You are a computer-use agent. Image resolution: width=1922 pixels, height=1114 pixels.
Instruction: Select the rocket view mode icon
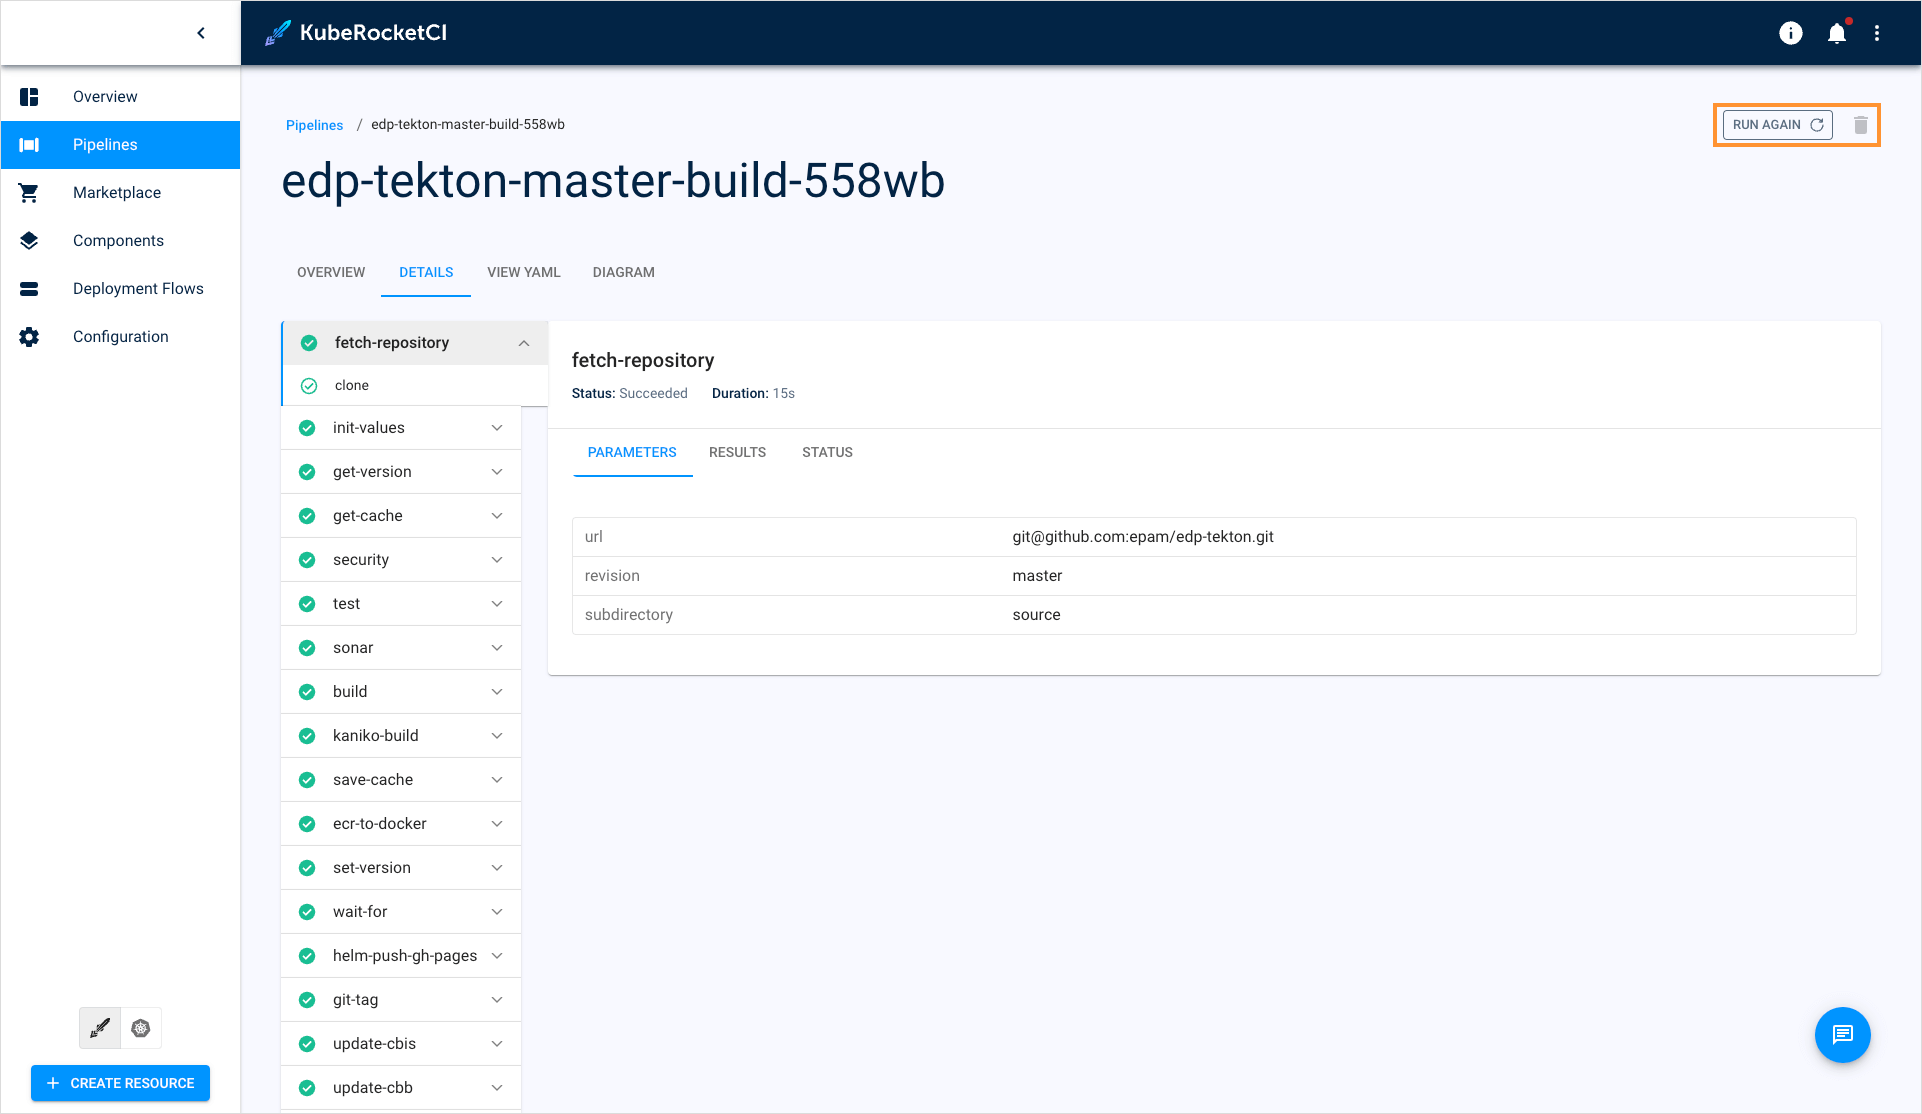tap(100, 1028)
